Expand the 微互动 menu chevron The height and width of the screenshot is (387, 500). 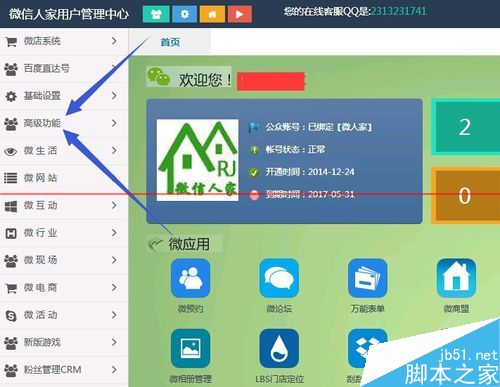pyautogui.click(x=114, y=205)
